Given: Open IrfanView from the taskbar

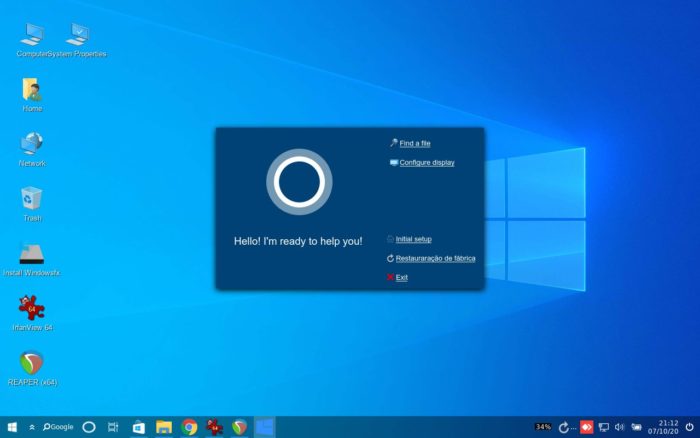Looking at the screenshot, I should (214, 427).
